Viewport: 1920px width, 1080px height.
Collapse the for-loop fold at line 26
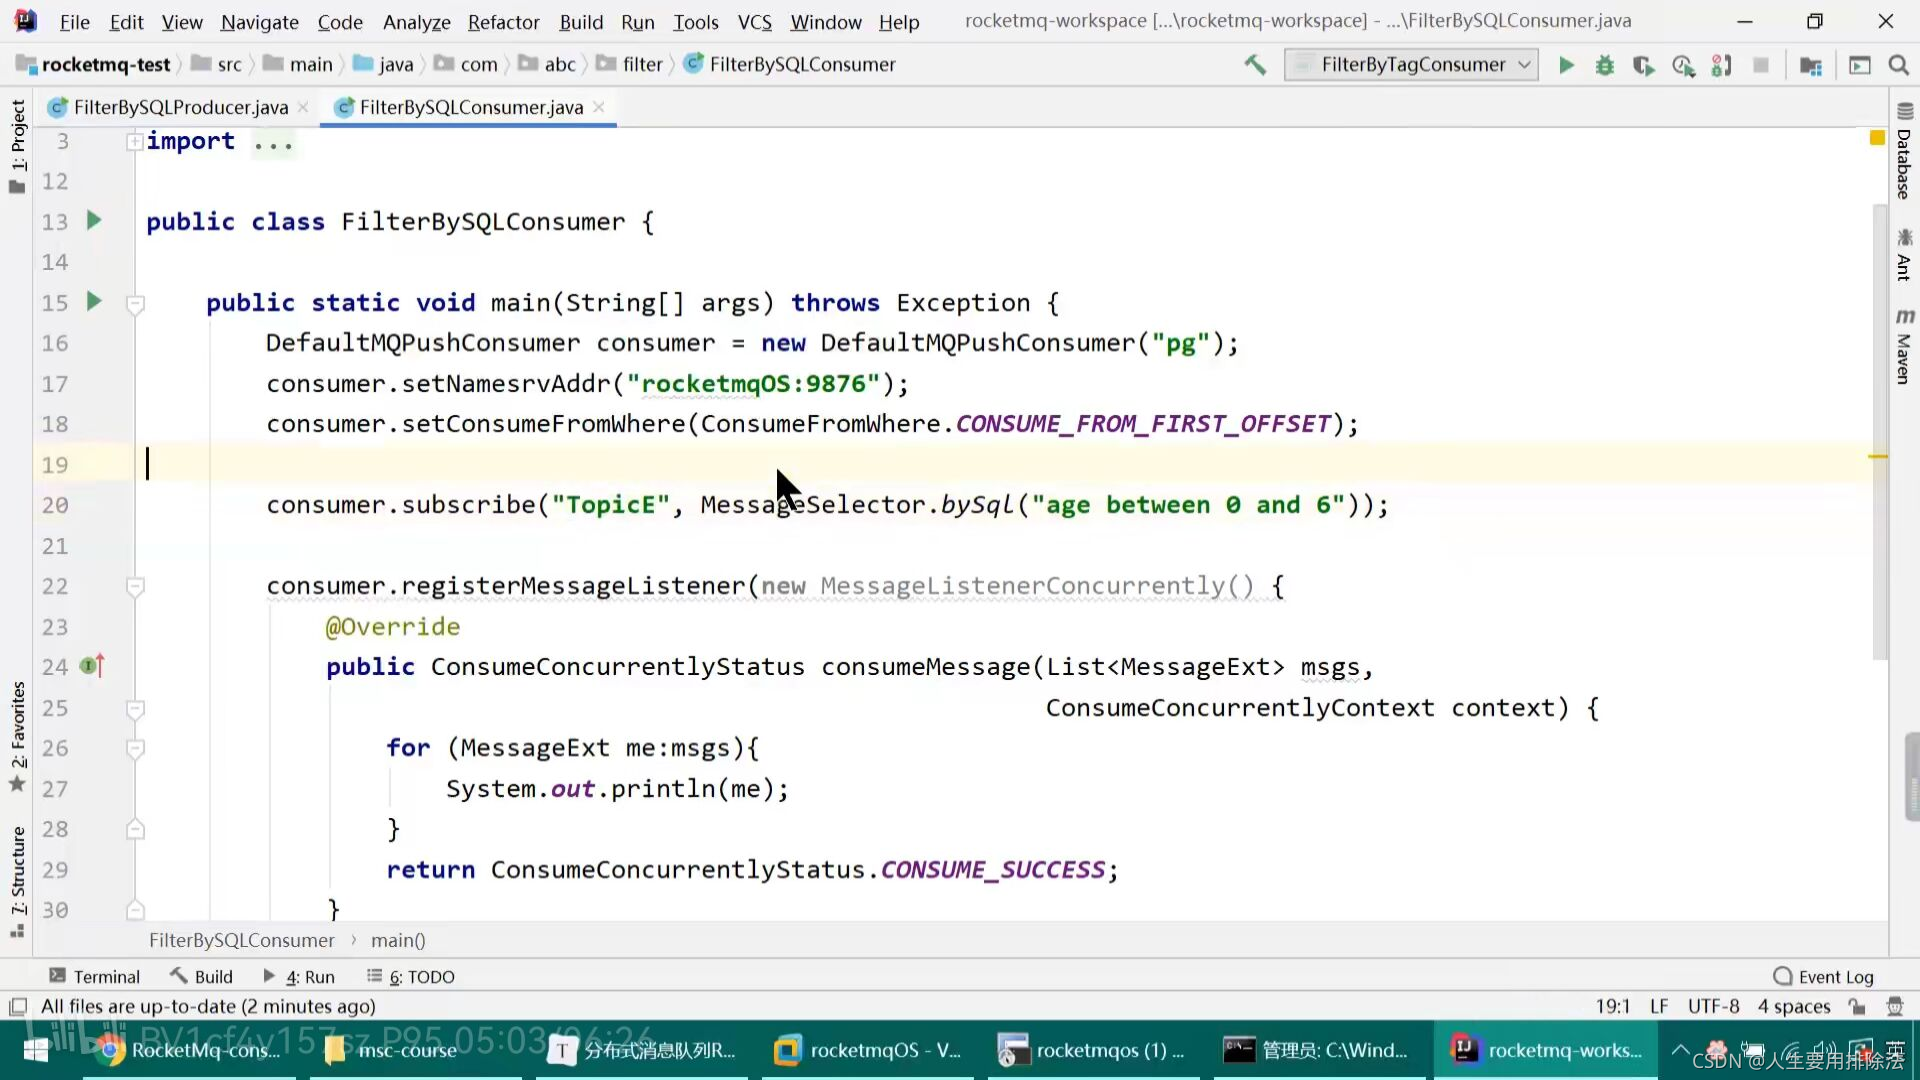click(x=135, y=748)
